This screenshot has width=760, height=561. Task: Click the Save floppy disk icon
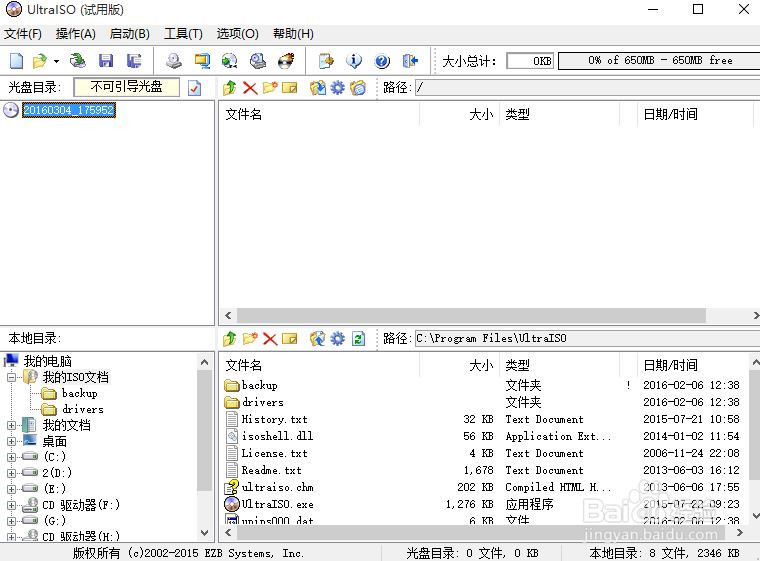[106, 61]
